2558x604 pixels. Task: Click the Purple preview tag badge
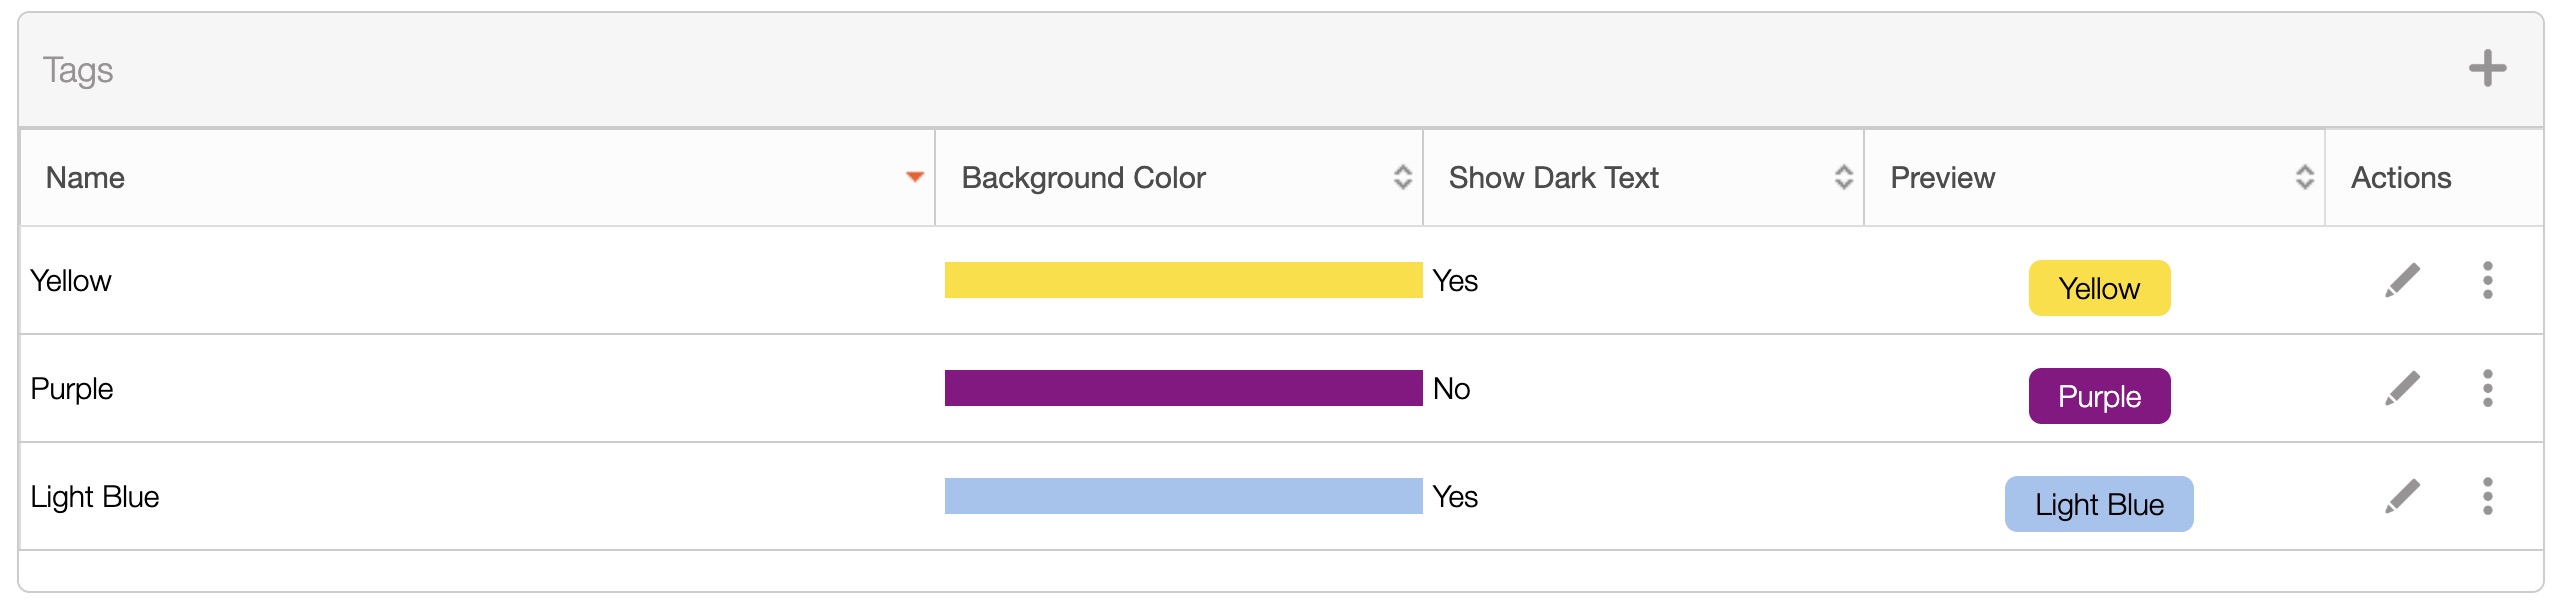coord(2099,396)
